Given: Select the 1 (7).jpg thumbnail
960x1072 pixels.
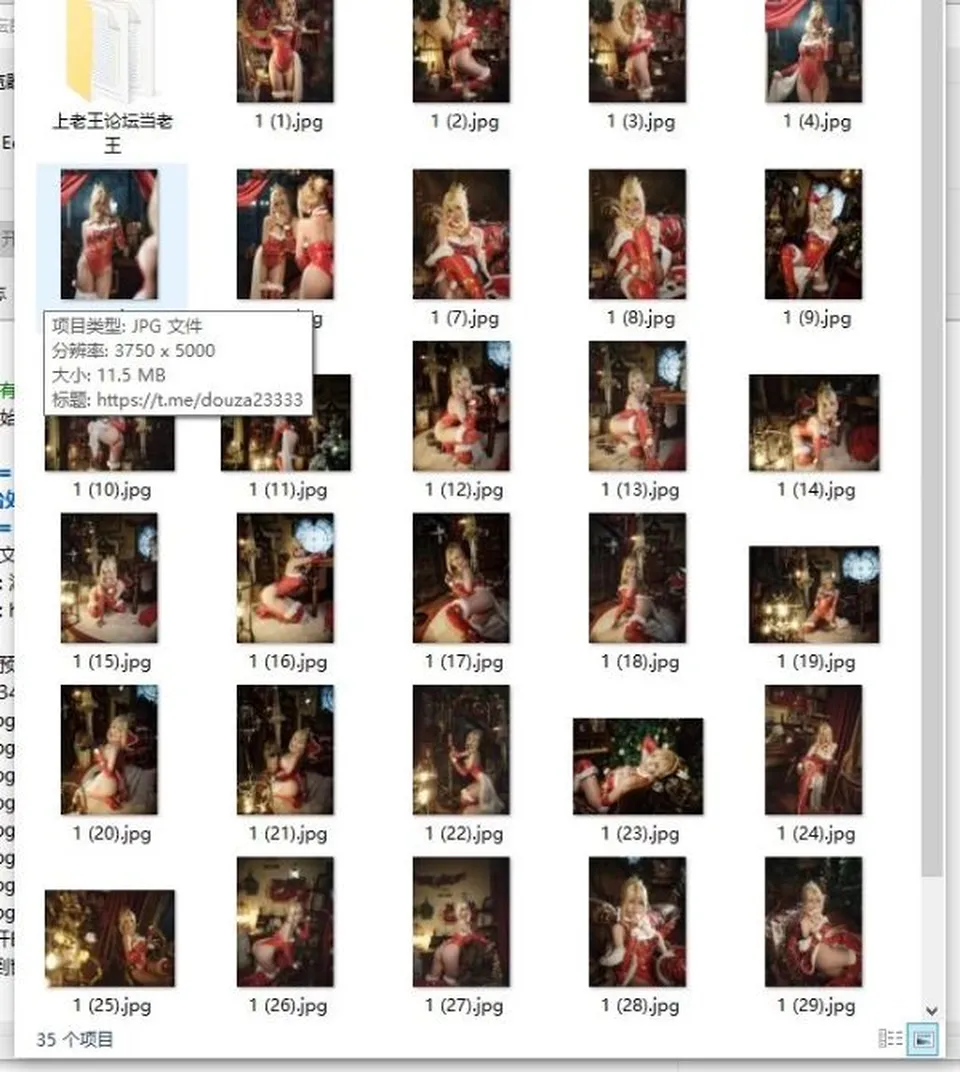Looking at the screenshot, I should (x=462, y=234).
